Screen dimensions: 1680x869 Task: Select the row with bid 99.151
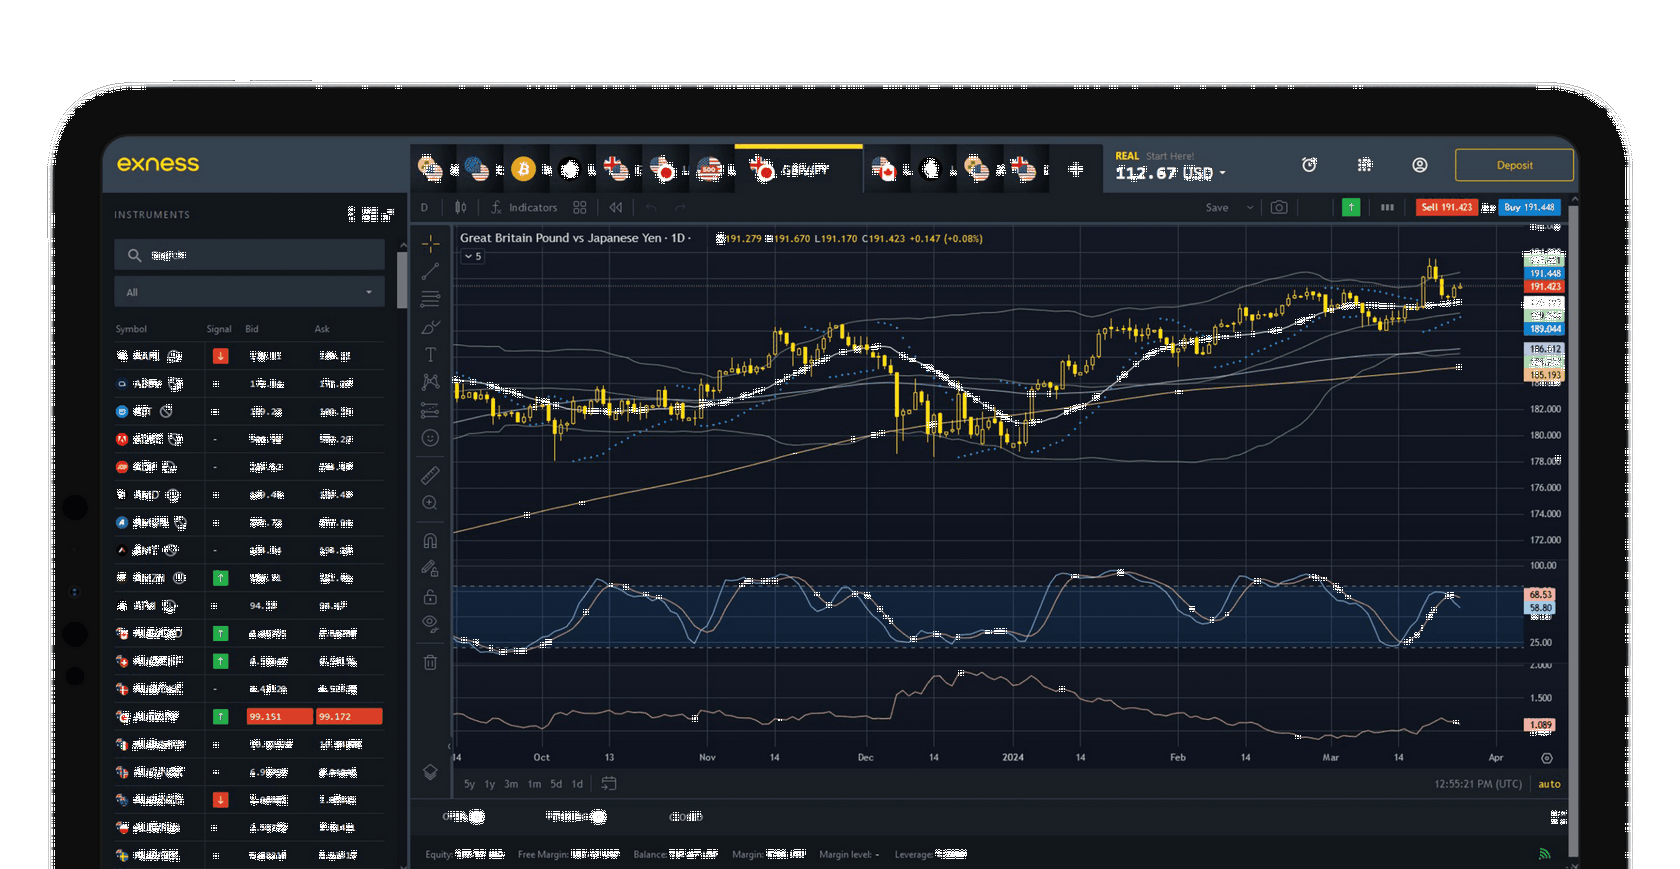click(249, 716)
